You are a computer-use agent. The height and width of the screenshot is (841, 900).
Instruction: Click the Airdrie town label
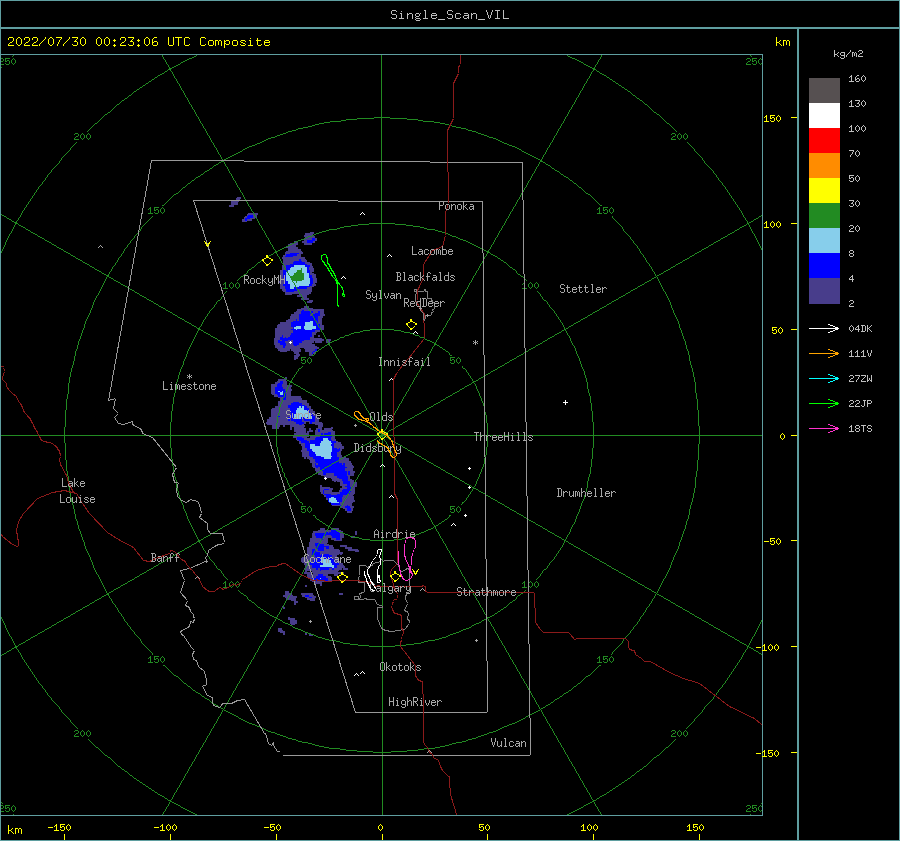(394, 534)
